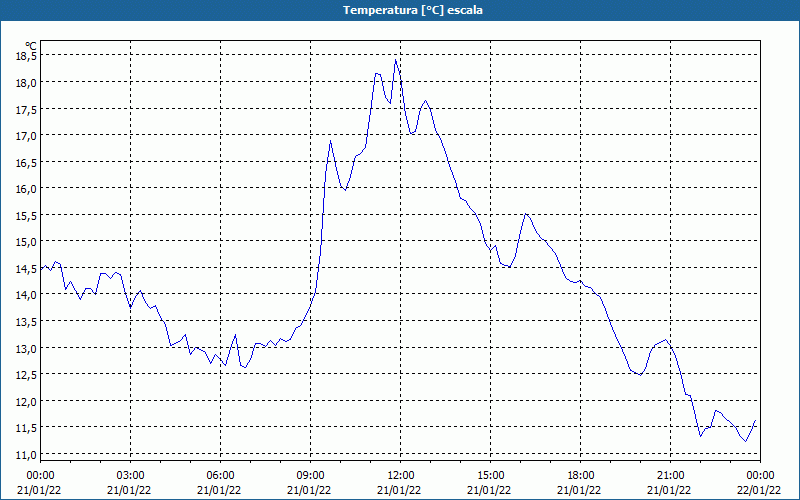The image size is (800, 500).
Task: Click the °C unit label
Action: coord(31,46)
